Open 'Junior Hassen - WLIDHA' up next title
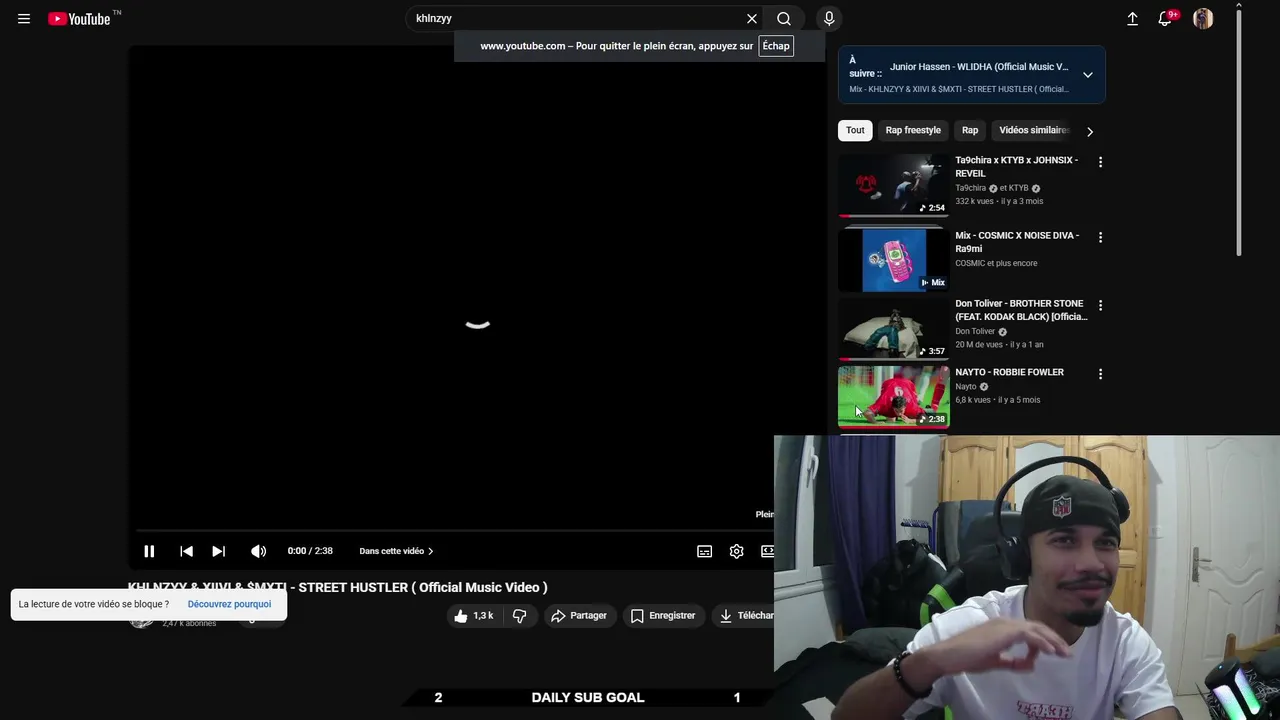Screen dimensions: 1280x720 (979, 67)
